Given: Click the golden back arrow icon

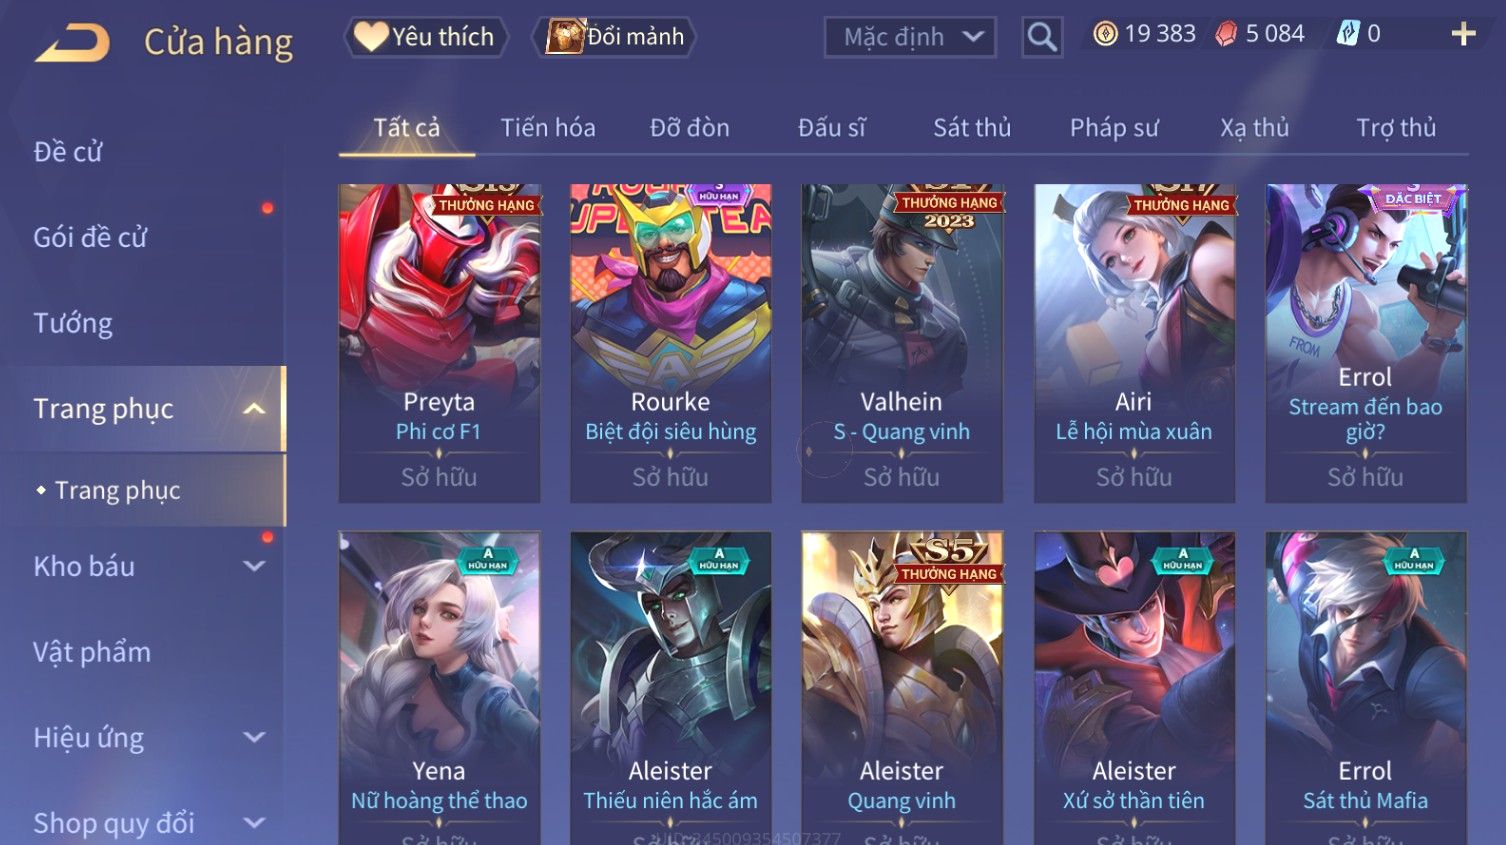Looking at the screenshot, I should coord(72,43).
